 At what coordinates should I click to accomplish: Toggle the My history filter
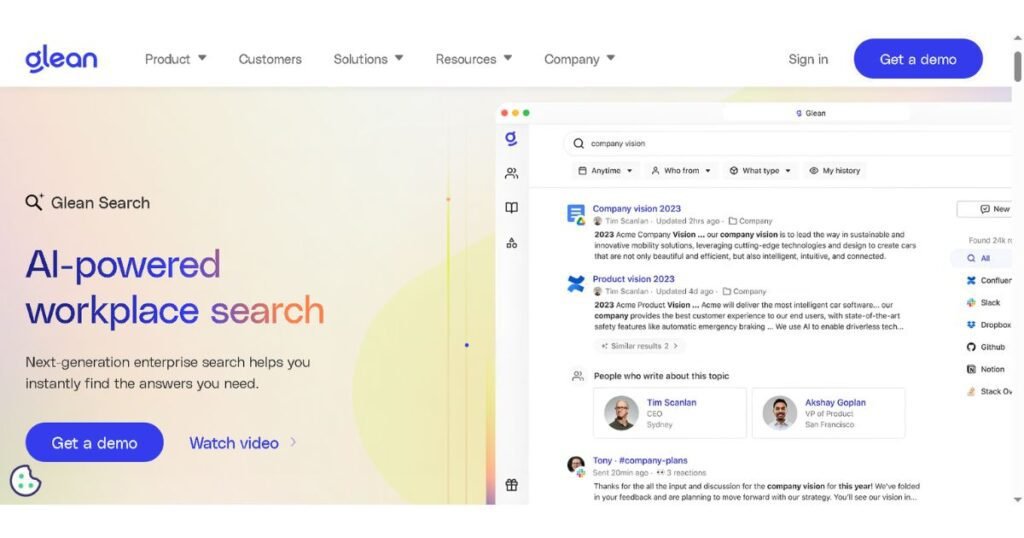click(x=835, y=170)
